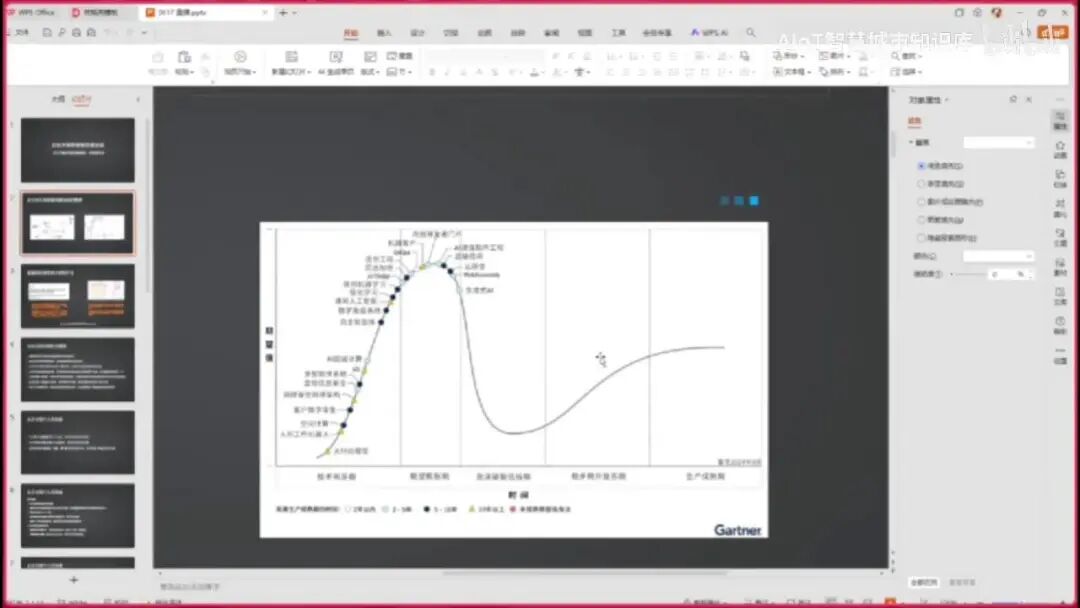Click Apply to All button in panel bottom

[x=924, y=583]
